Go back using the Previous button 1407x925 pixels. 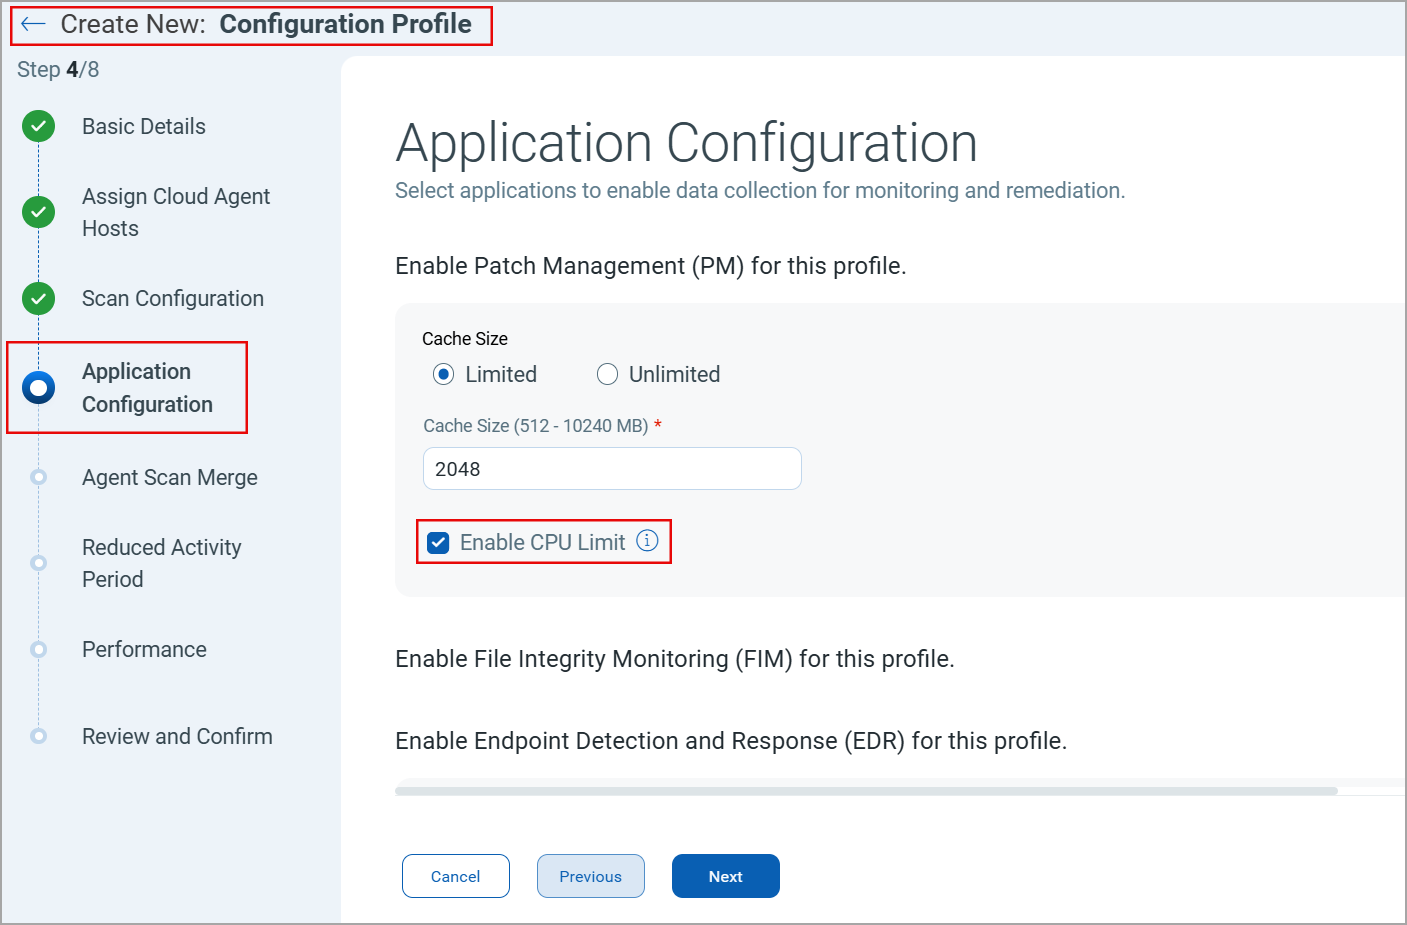[x=590, y=875]
